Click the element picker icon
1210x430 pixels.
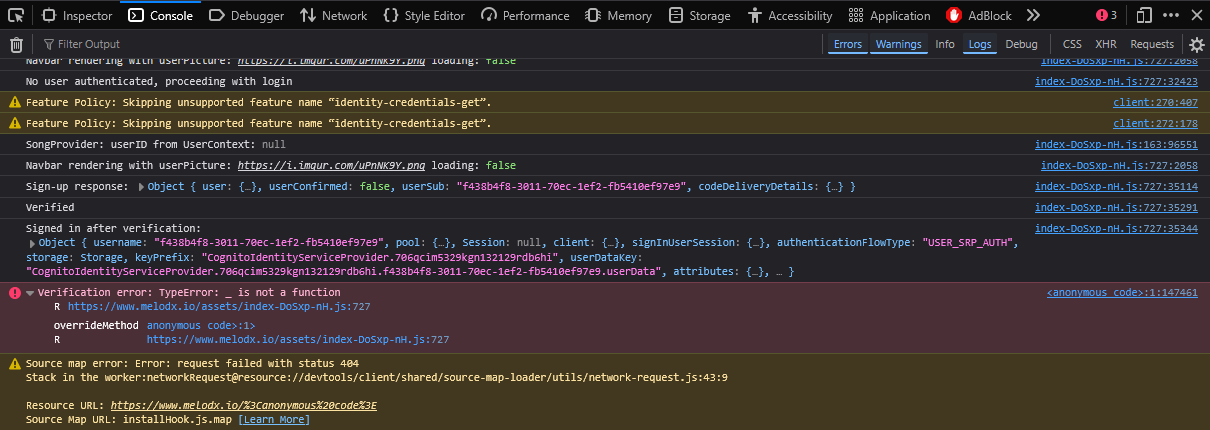(x=18, y=15)
